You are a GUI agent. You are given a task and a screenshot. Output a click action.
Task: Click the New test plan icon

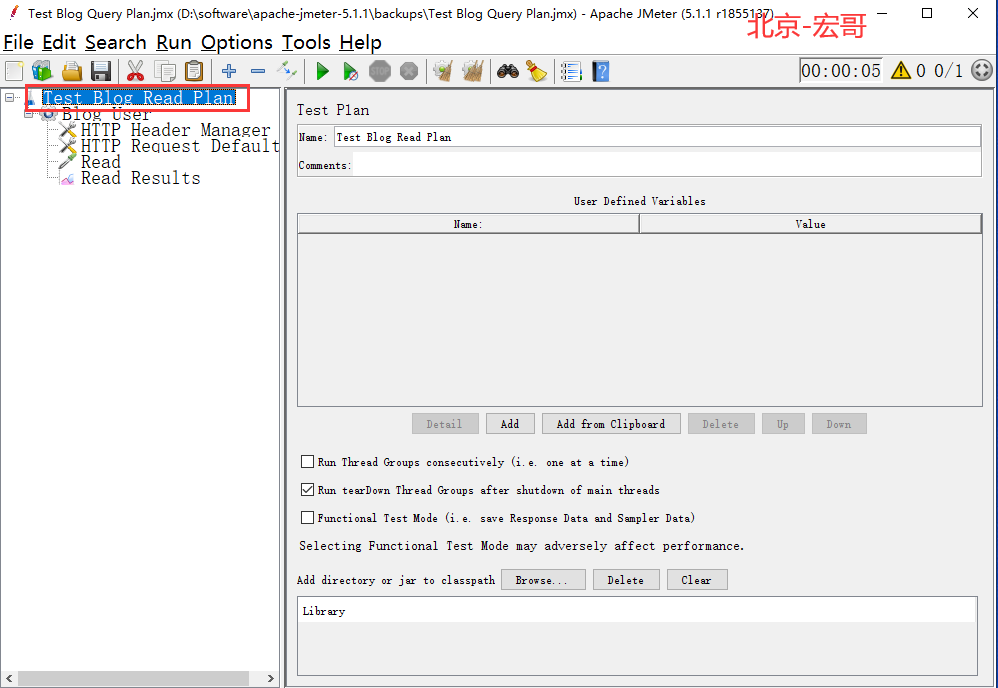click(x=14, y=71)
